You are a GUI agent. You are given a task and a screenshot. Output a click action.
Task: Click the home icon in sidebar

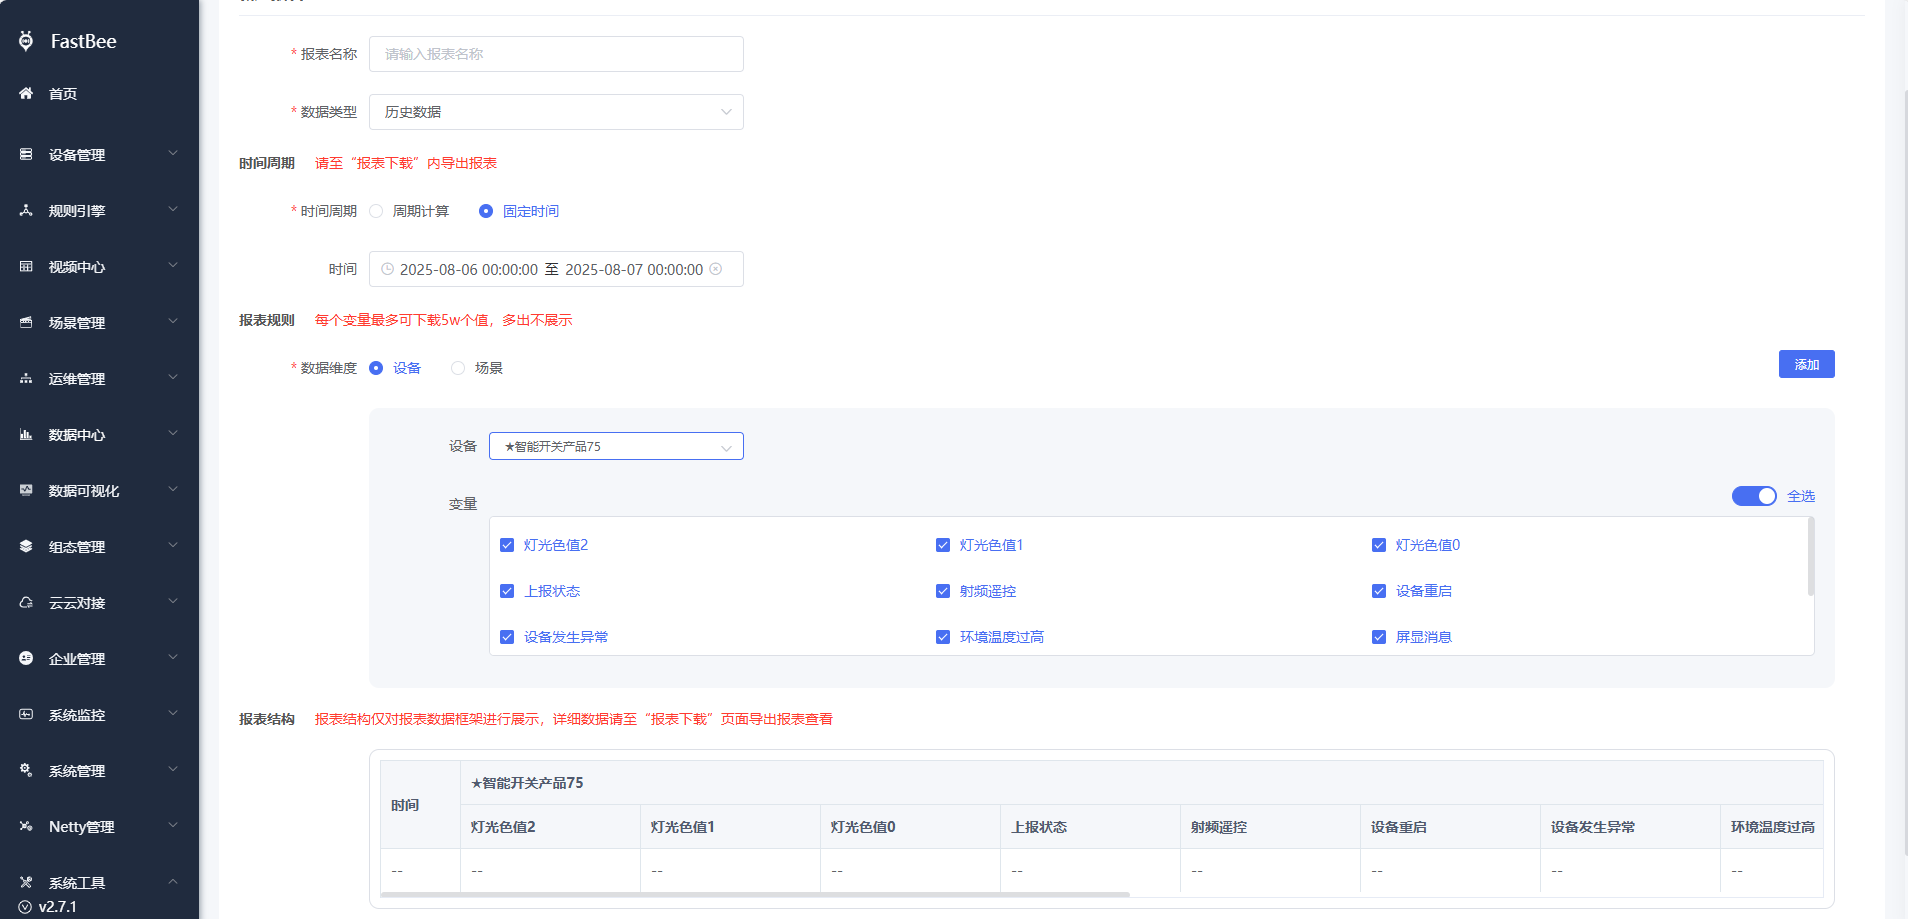click(x=26, y=93)
